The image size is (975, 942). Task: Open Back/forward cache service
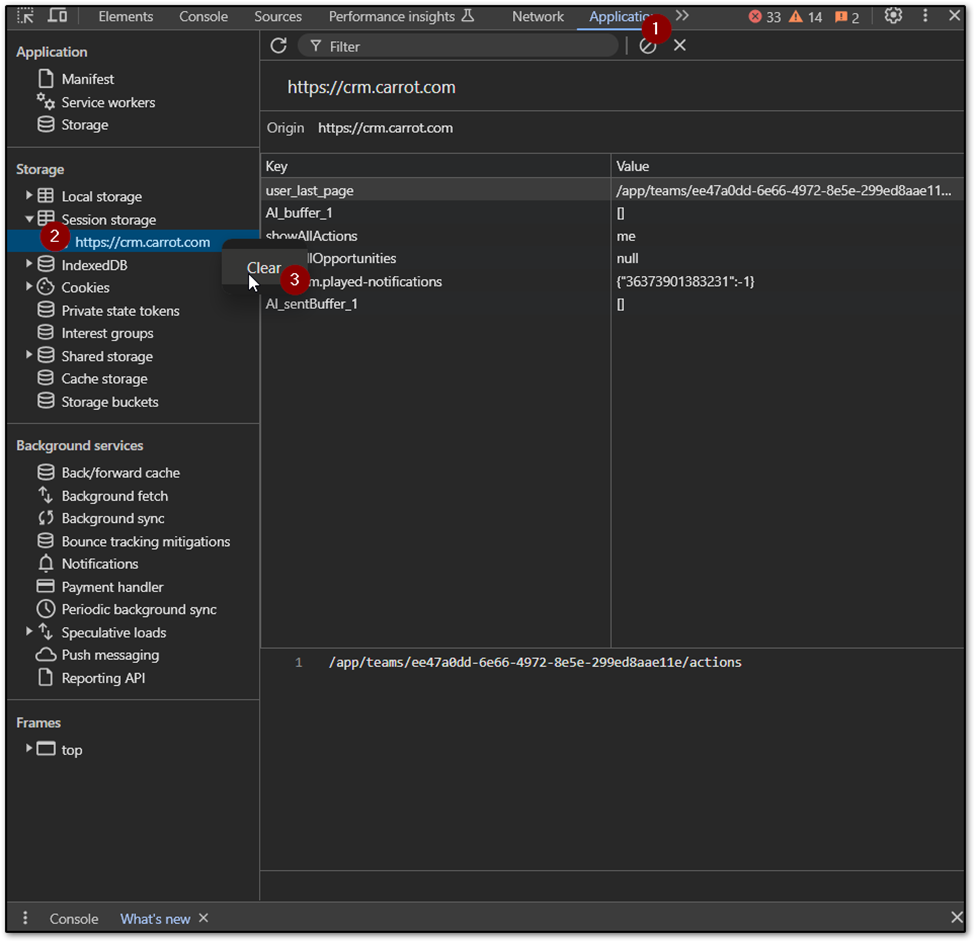(121, 473)
